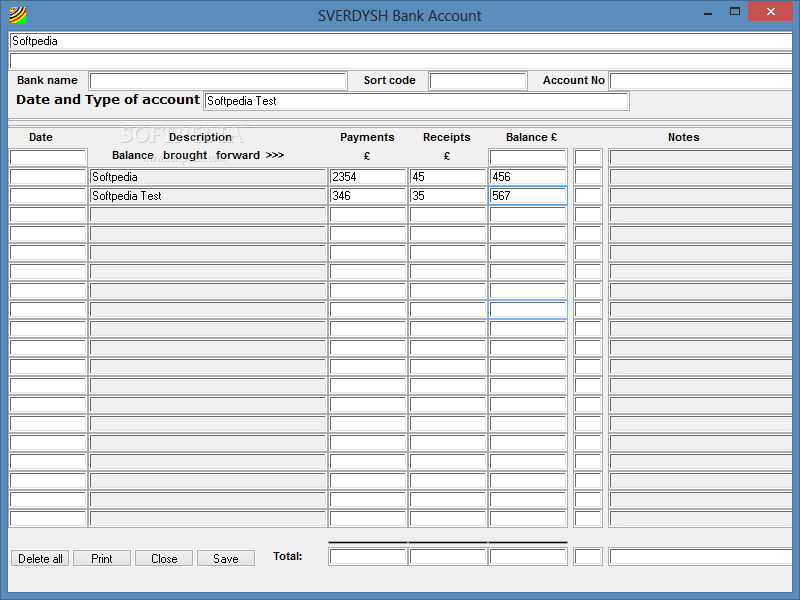Click the Account No label
This screenshot has width=800, height=600.
point(573,80)
